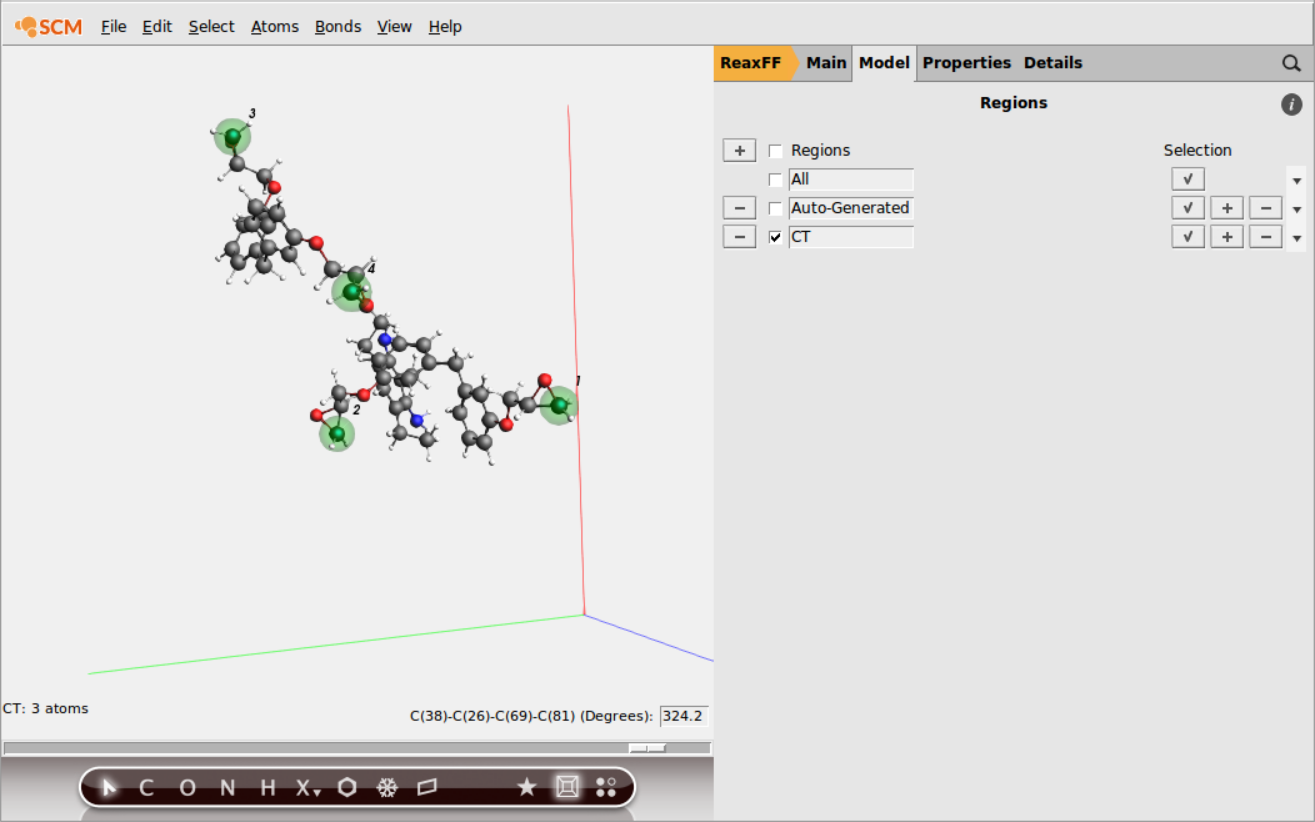Open the structures benzene ring tool
This screenshot has height=822, width=1315.
click(x=347, y=788)
